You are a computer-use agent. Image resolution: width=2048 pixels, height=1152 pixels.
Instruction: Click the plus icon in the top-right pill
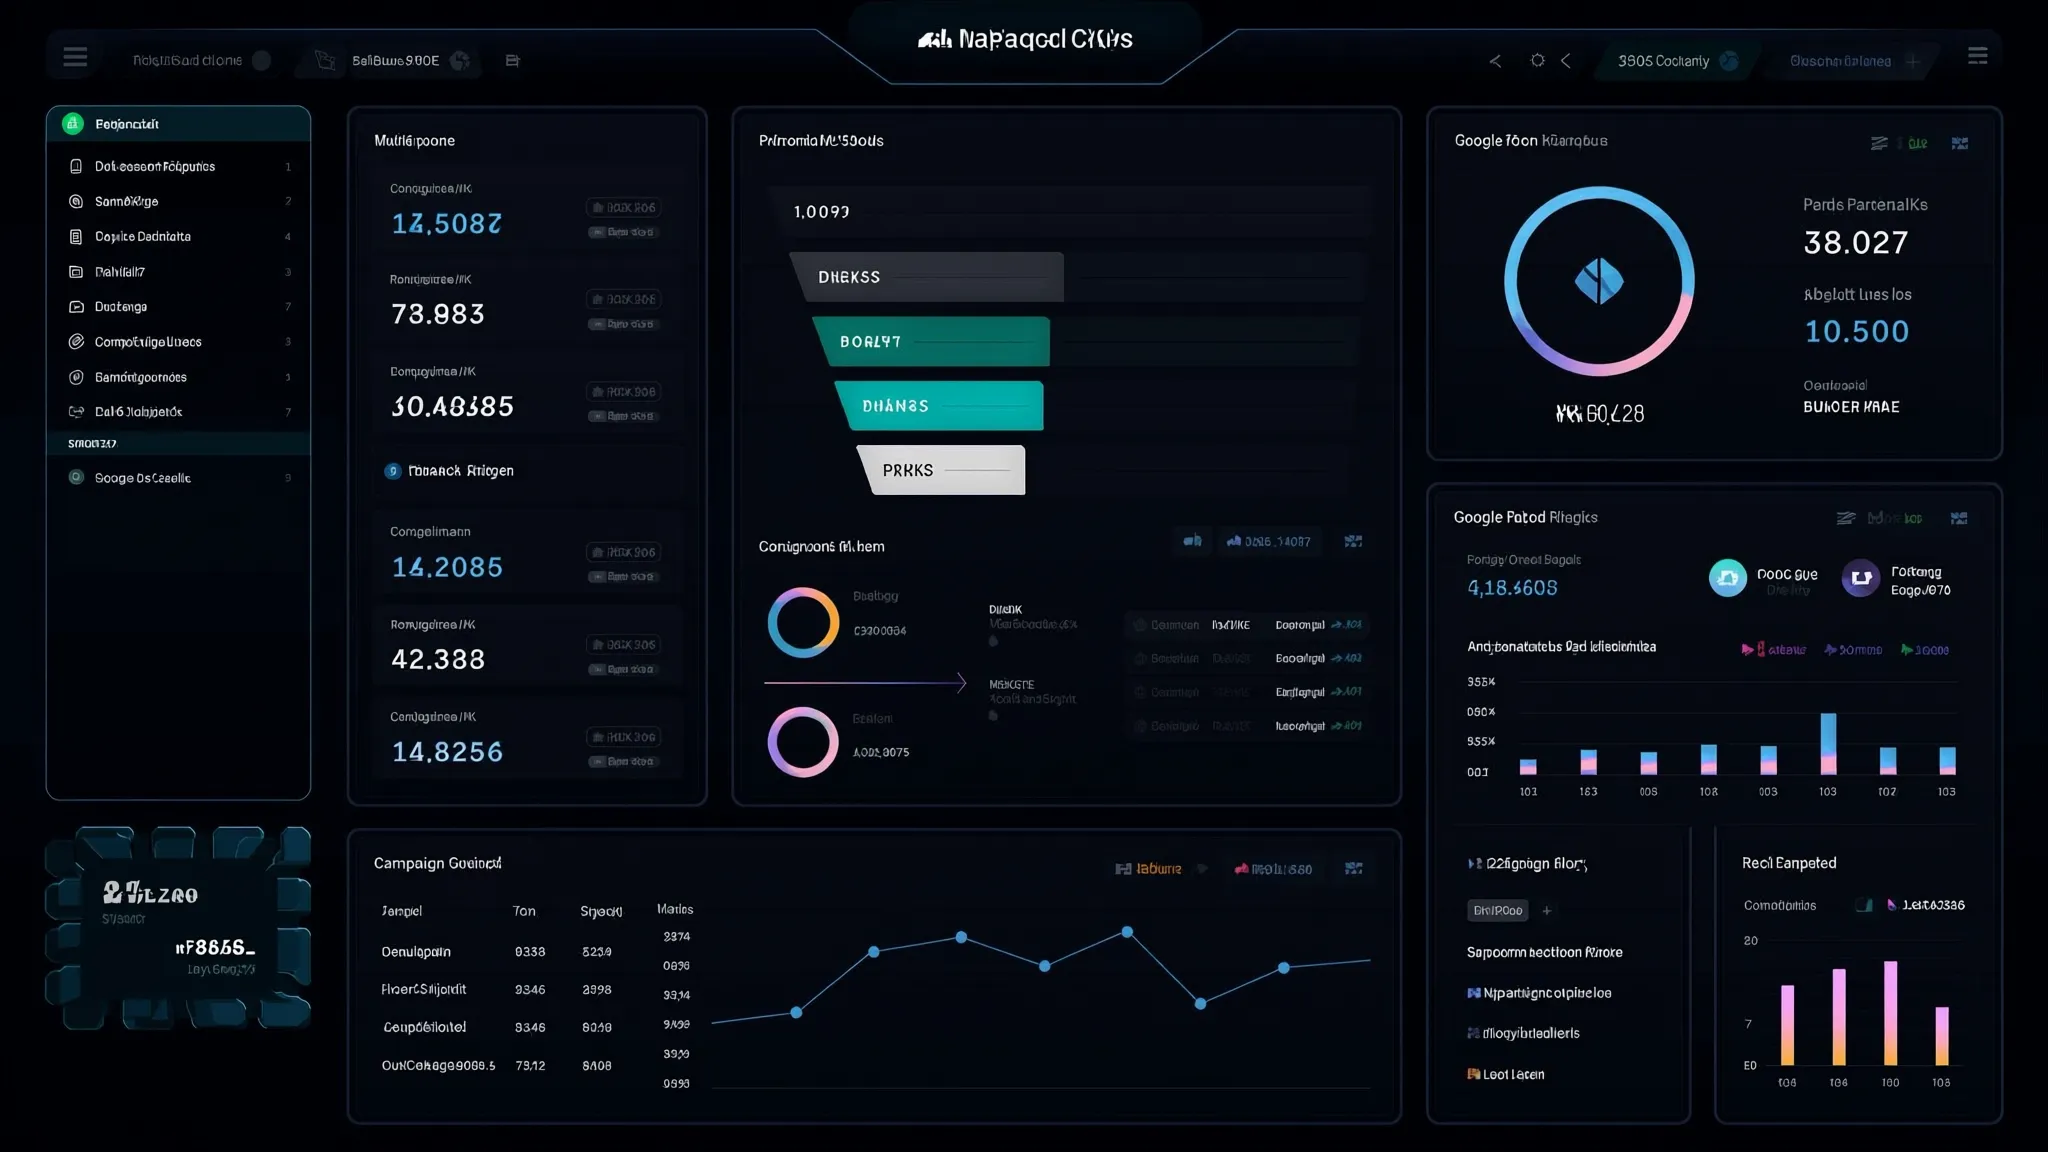point(1912,61)
